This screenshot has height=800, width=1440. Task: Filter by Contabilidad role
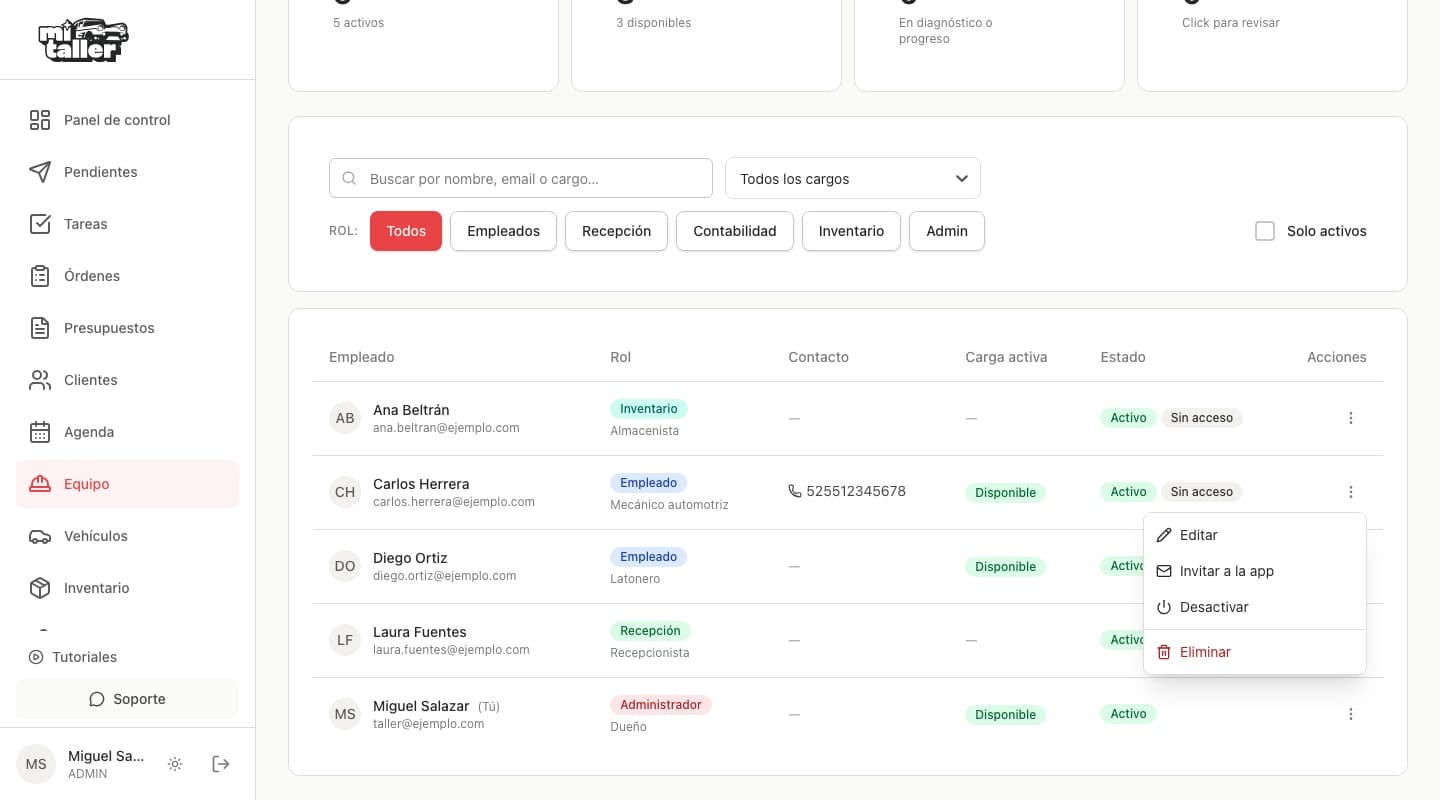tap(735, 231)
